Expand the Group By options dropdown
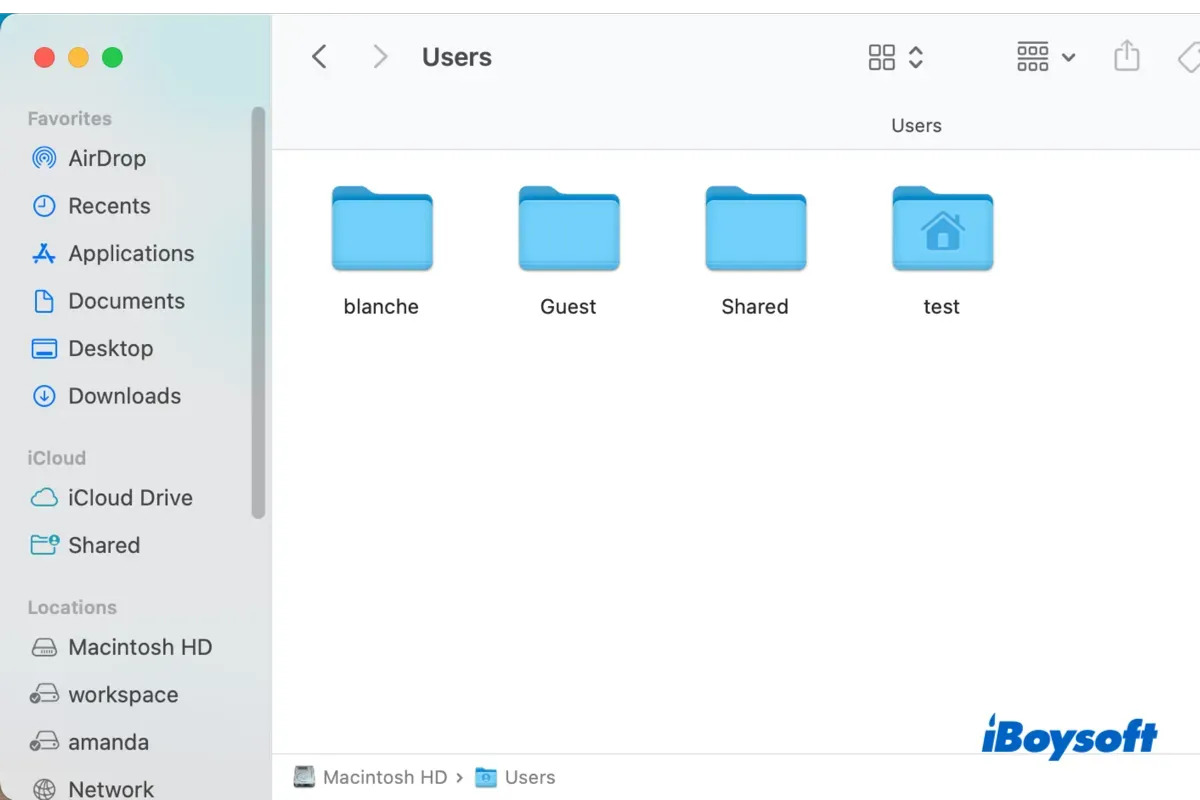This screenshot has width=1200, height=800. 1045,57
